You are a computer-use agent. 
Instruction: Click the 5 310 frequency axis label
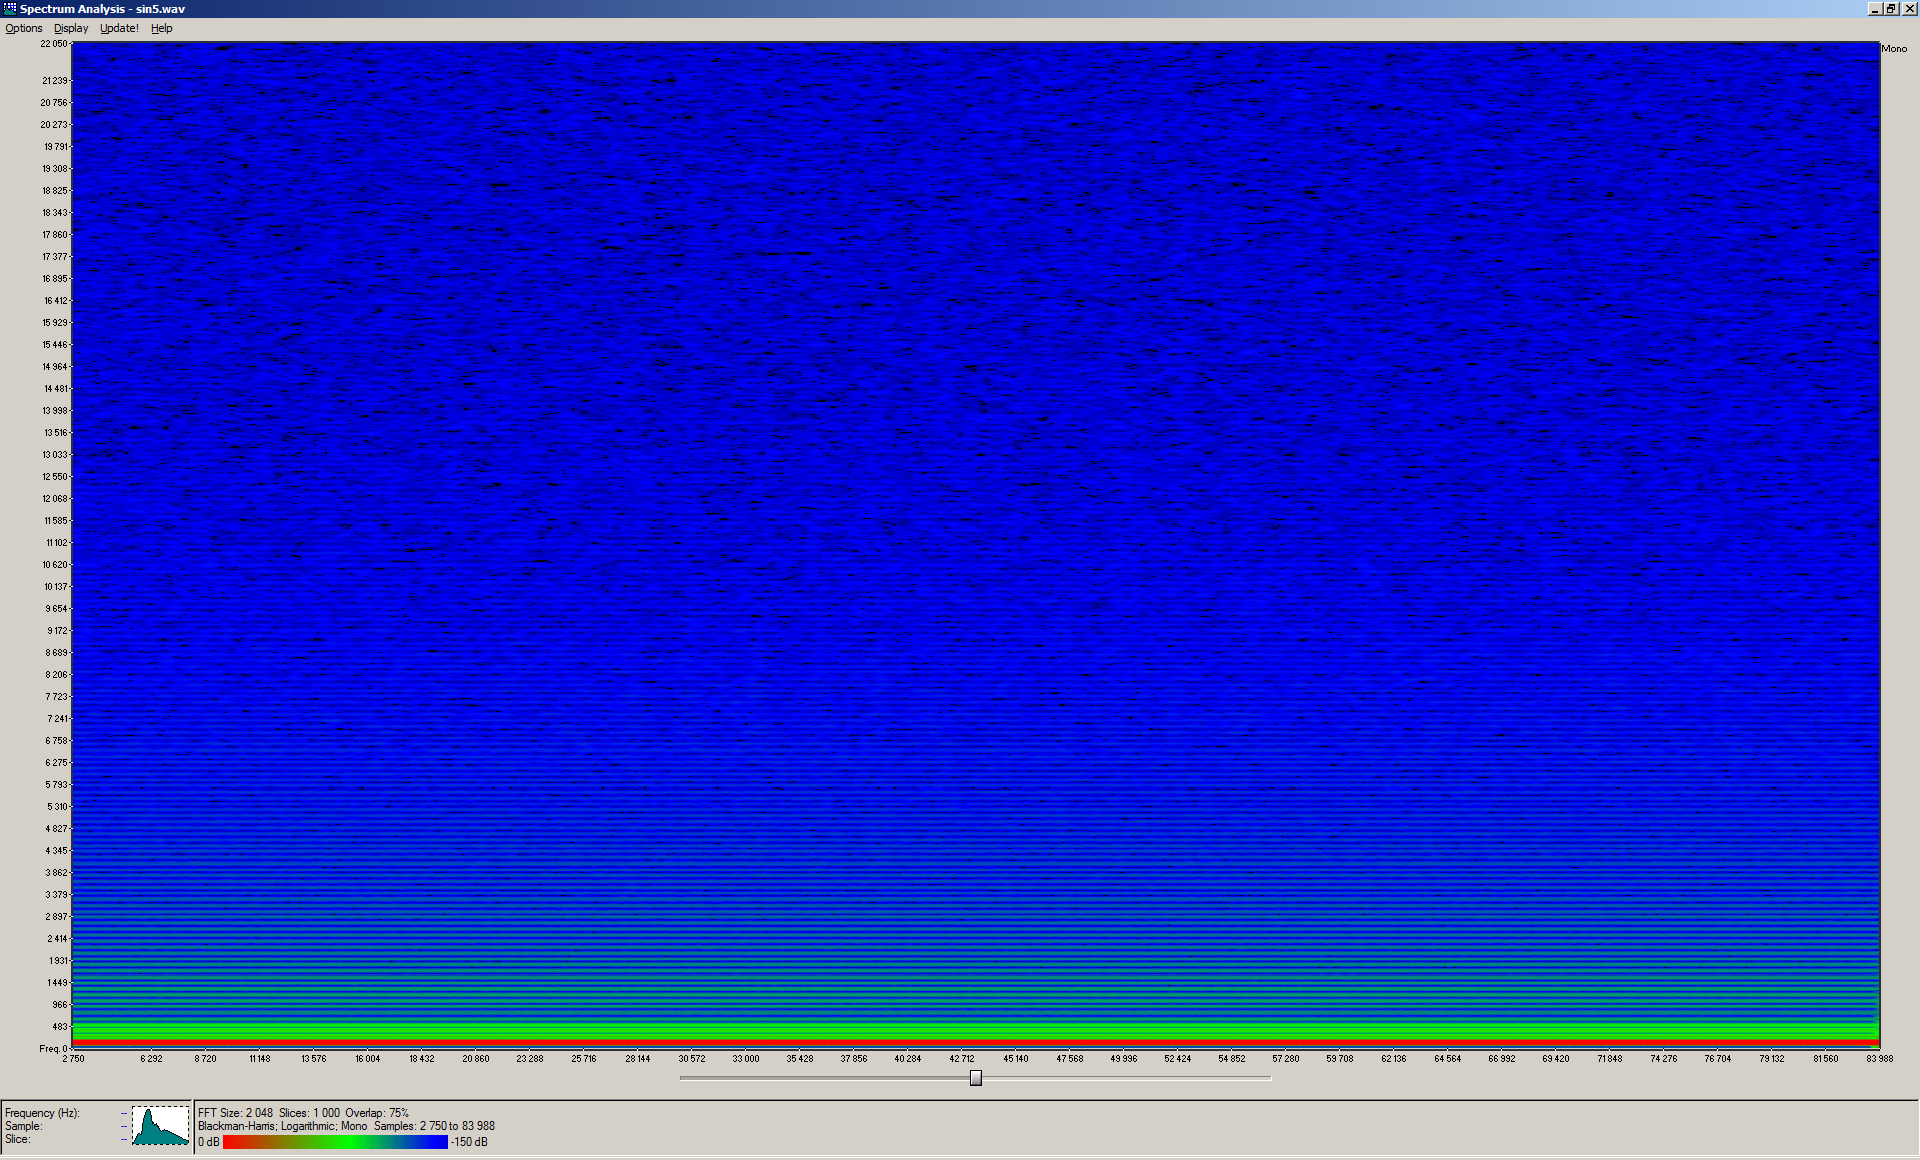57,807
